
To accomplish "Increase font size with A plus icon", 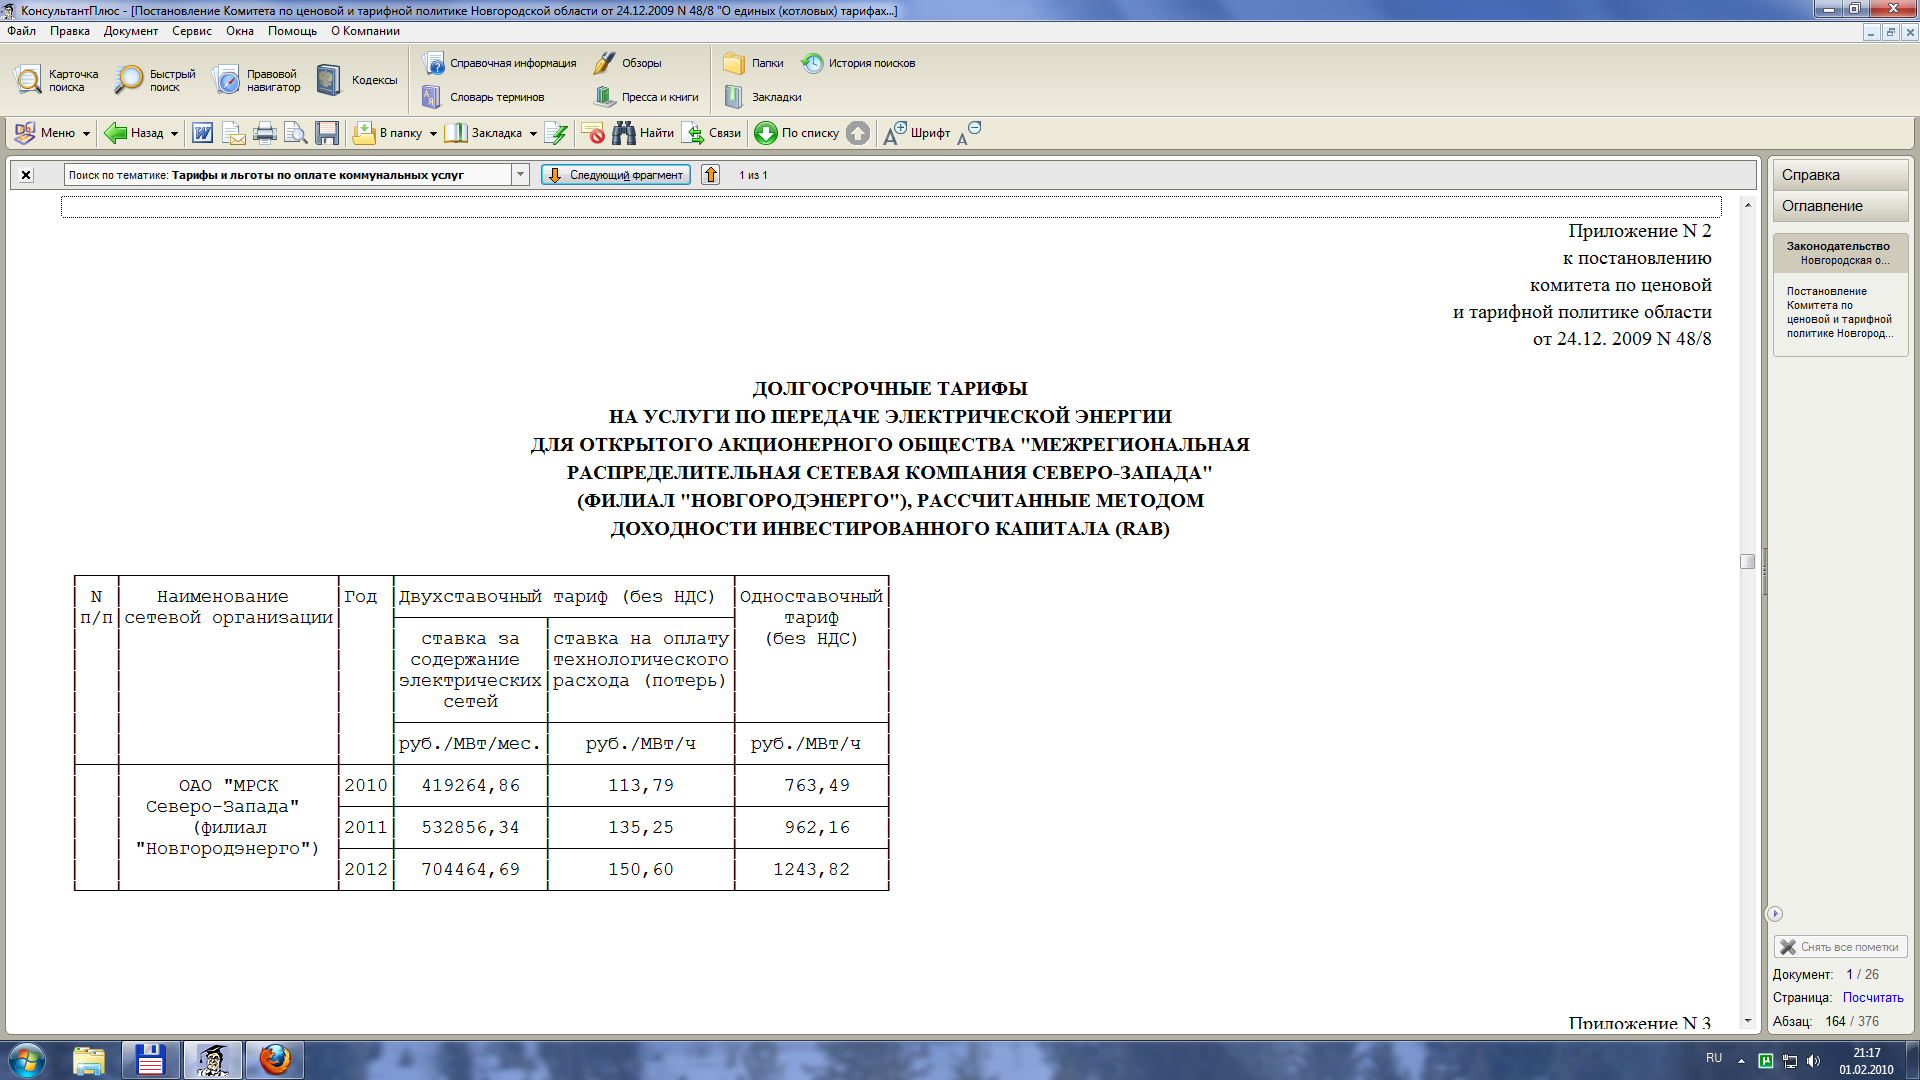I will (x=895, y=133).
